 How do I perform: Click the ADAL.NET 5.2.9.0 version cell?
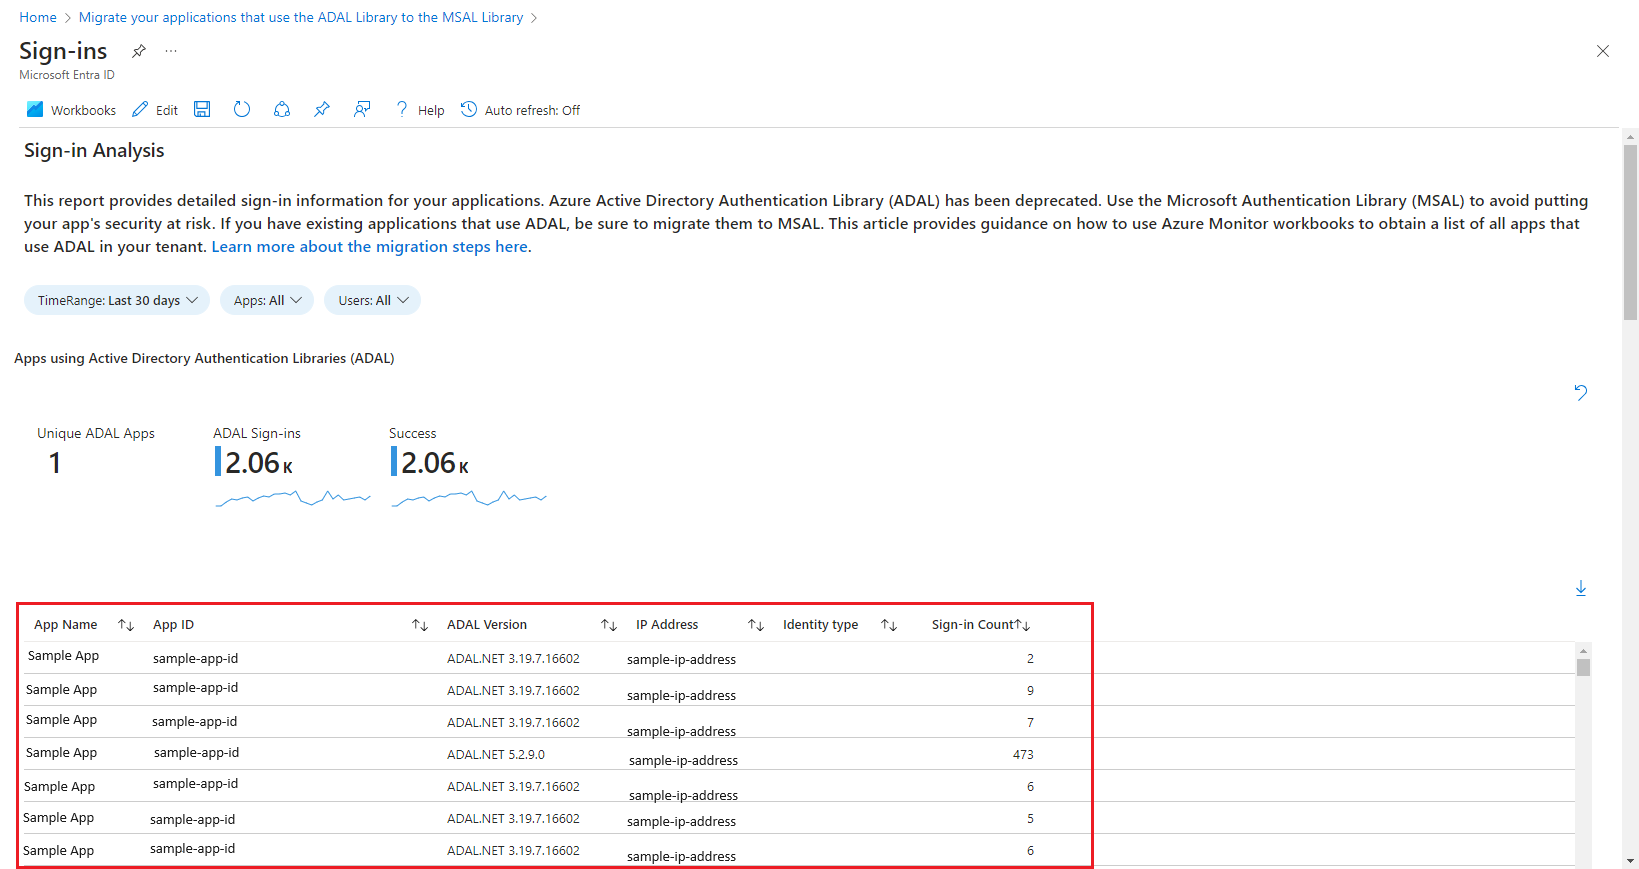coord(496,755)
